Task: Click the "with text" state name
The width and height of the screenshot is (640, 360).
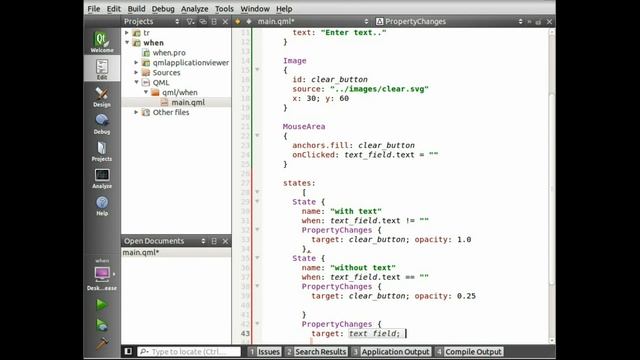Action: [x=356, y=211]
